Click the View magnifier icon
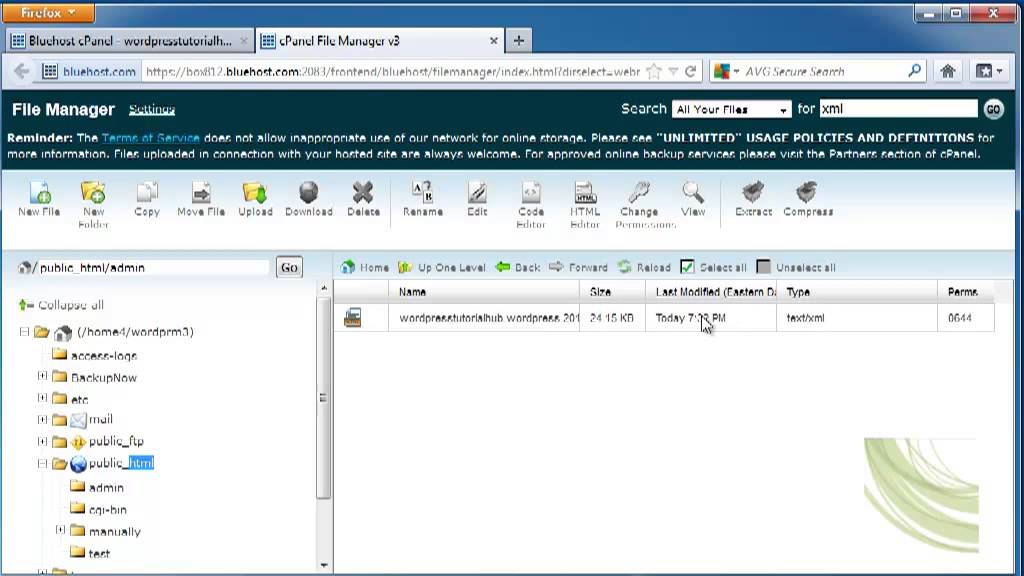 [693, 199]
